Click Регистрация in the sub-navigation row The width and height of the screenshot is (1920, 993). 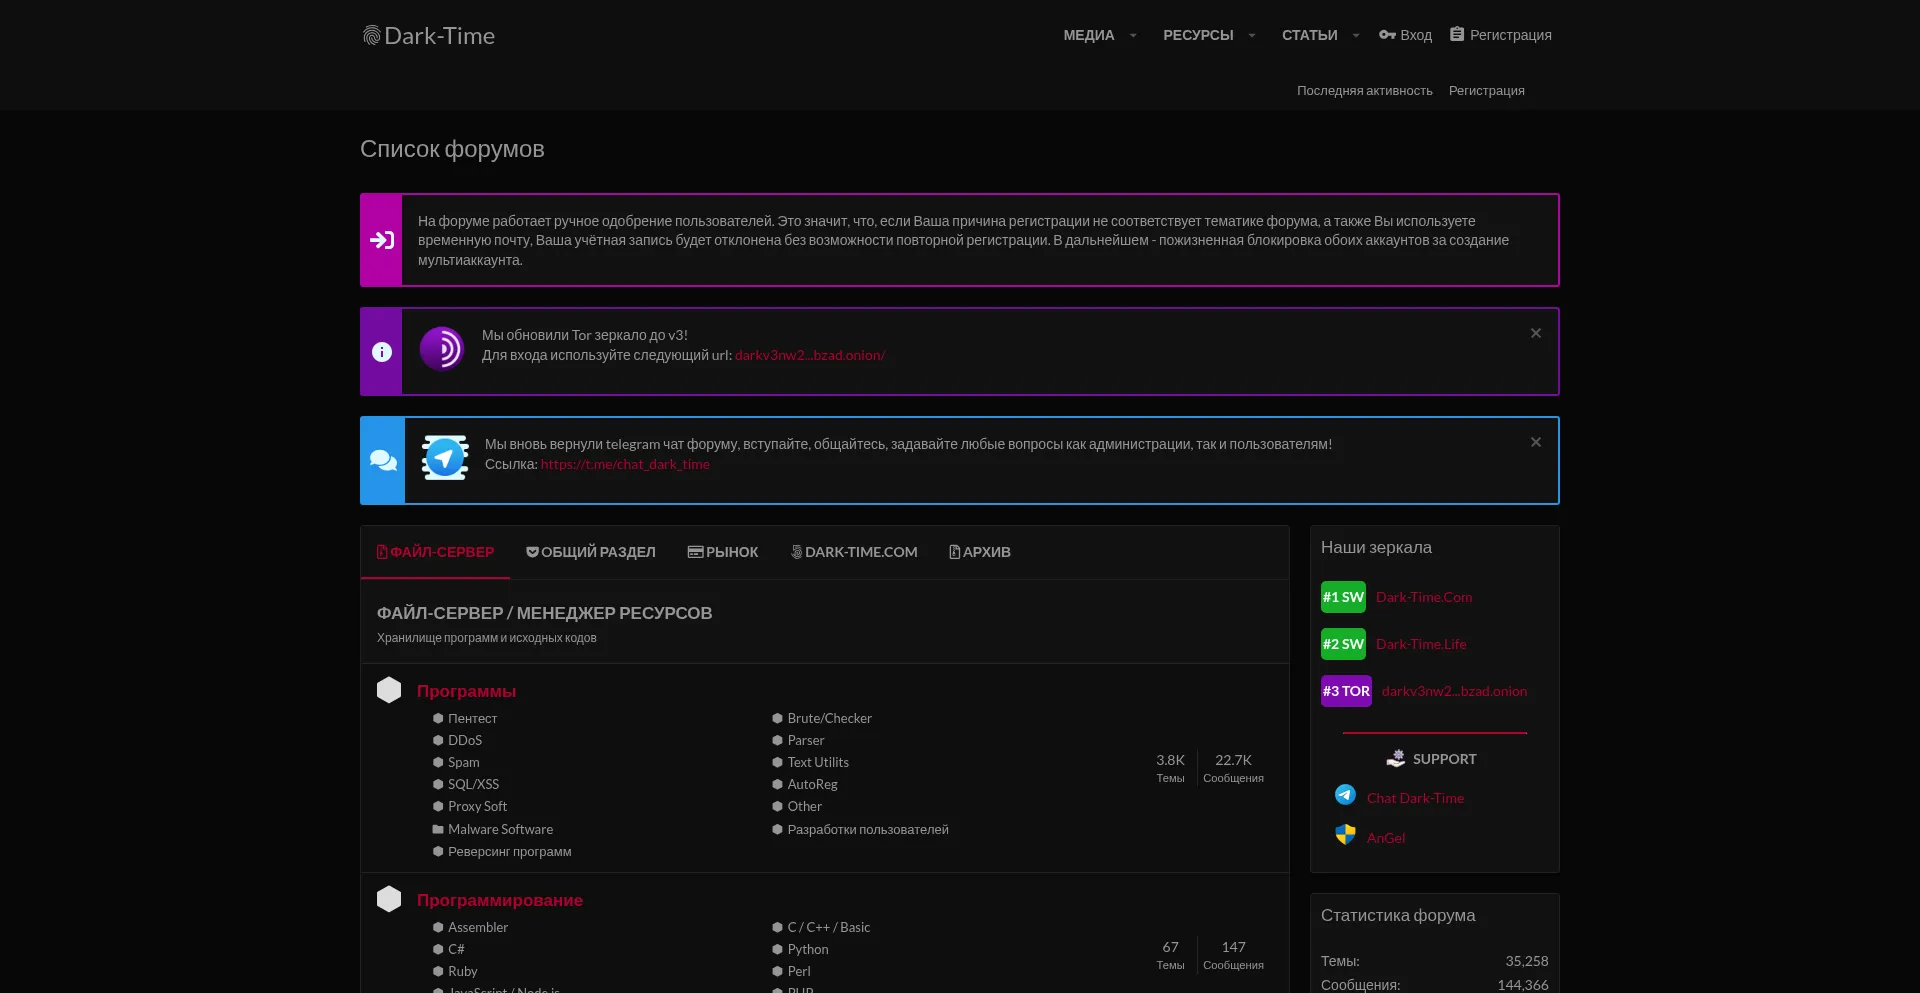point(1486,91)
